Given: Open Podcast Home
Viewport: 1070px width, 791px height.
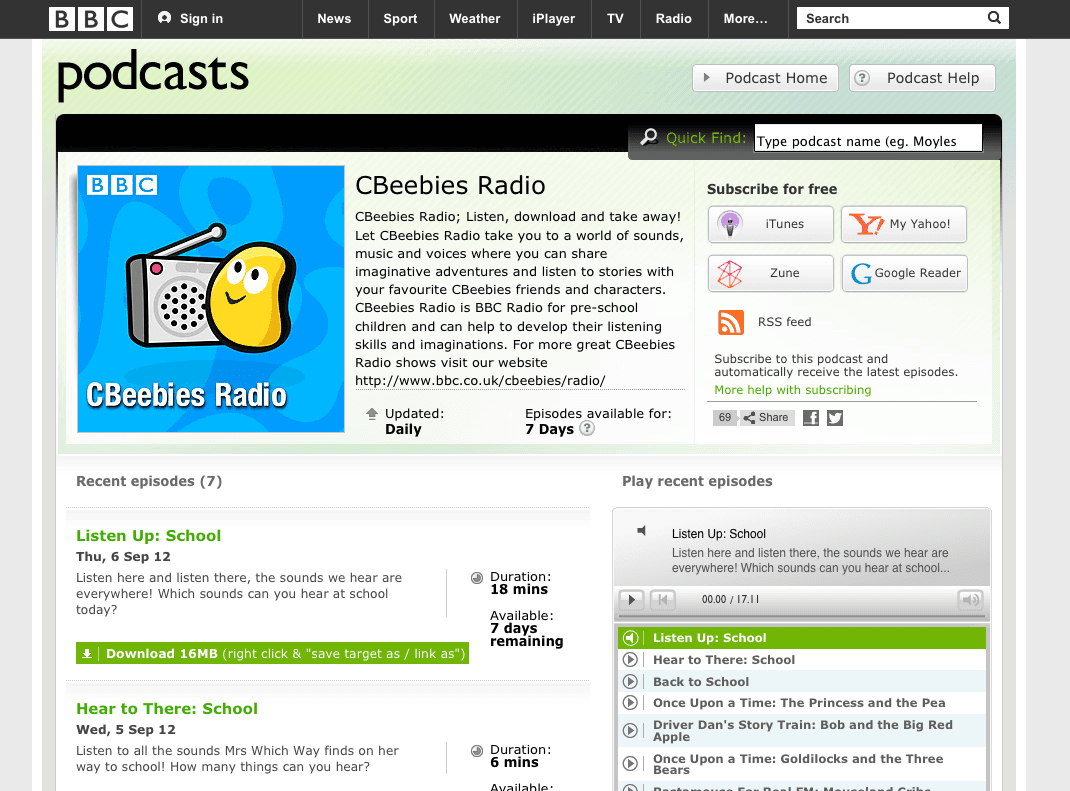Looking at the screenshot, I should (765, 78).
